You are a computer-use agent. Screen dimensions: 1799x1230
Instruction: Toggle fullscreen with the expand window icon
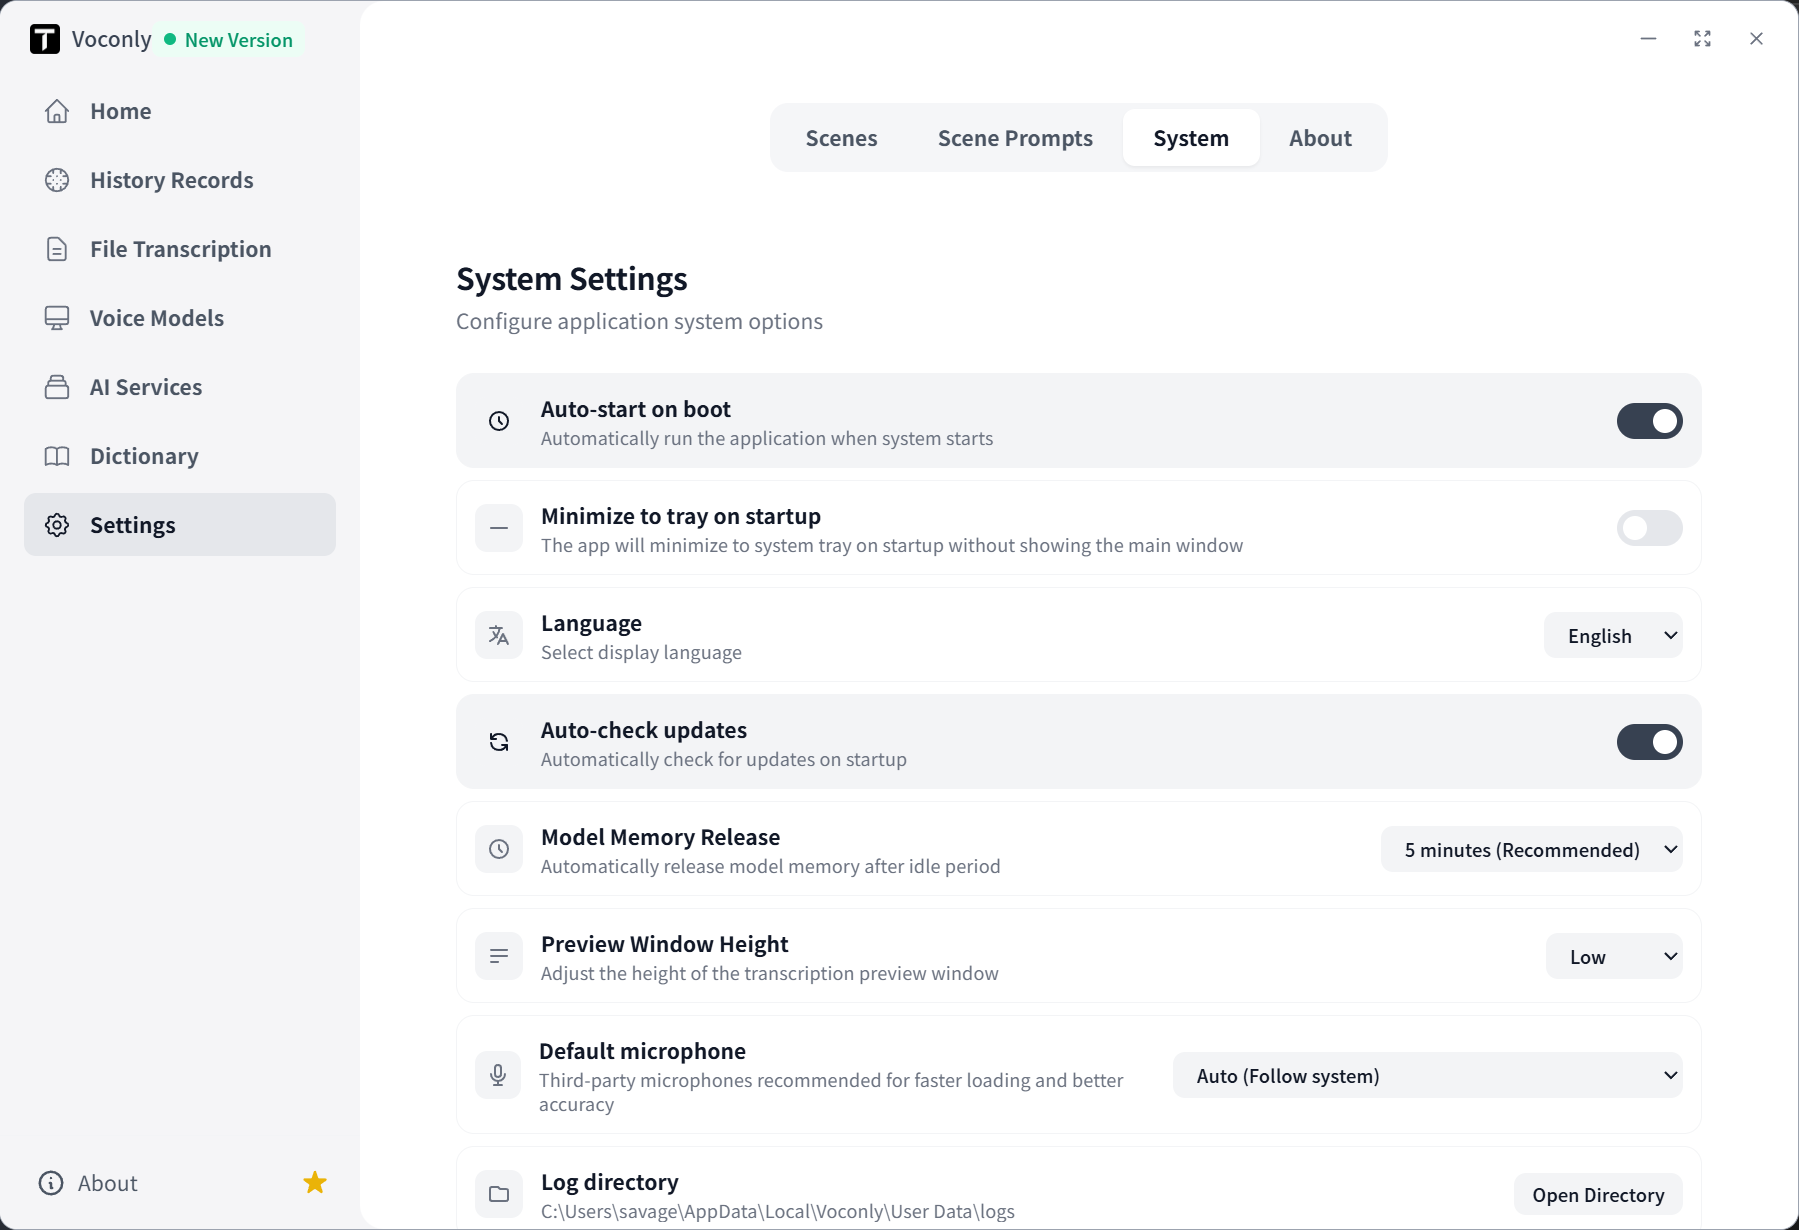click(x=1702, y=39)
